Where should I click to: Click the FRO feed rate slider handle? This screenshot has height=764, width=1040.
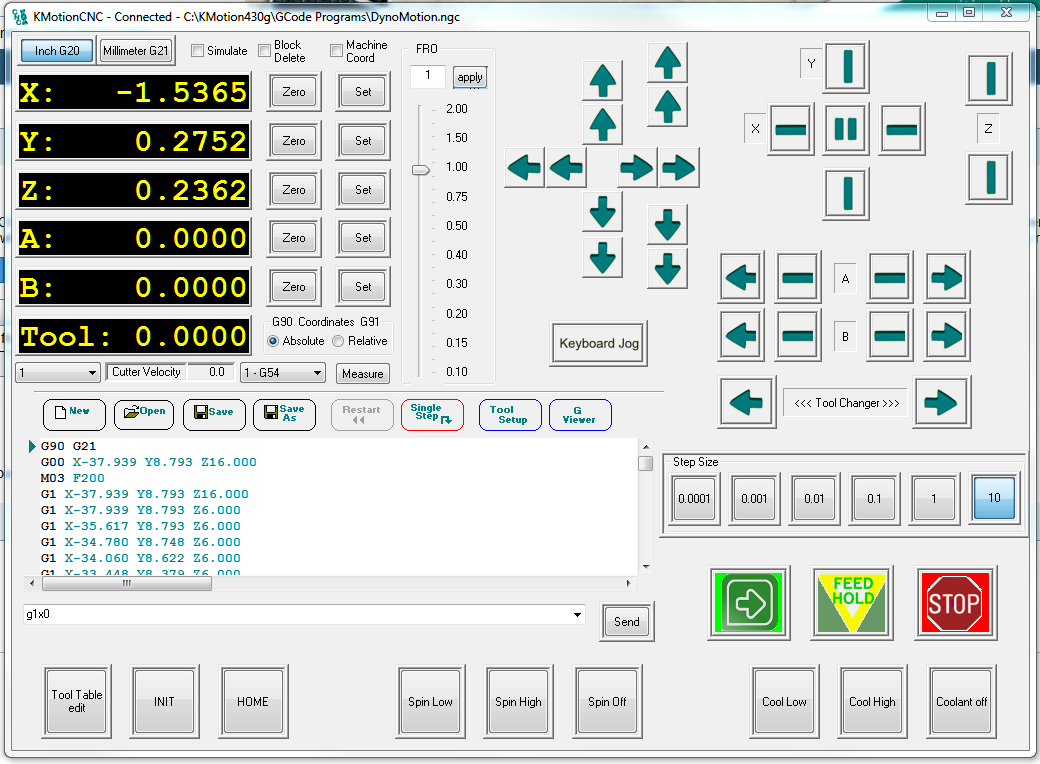421,170
